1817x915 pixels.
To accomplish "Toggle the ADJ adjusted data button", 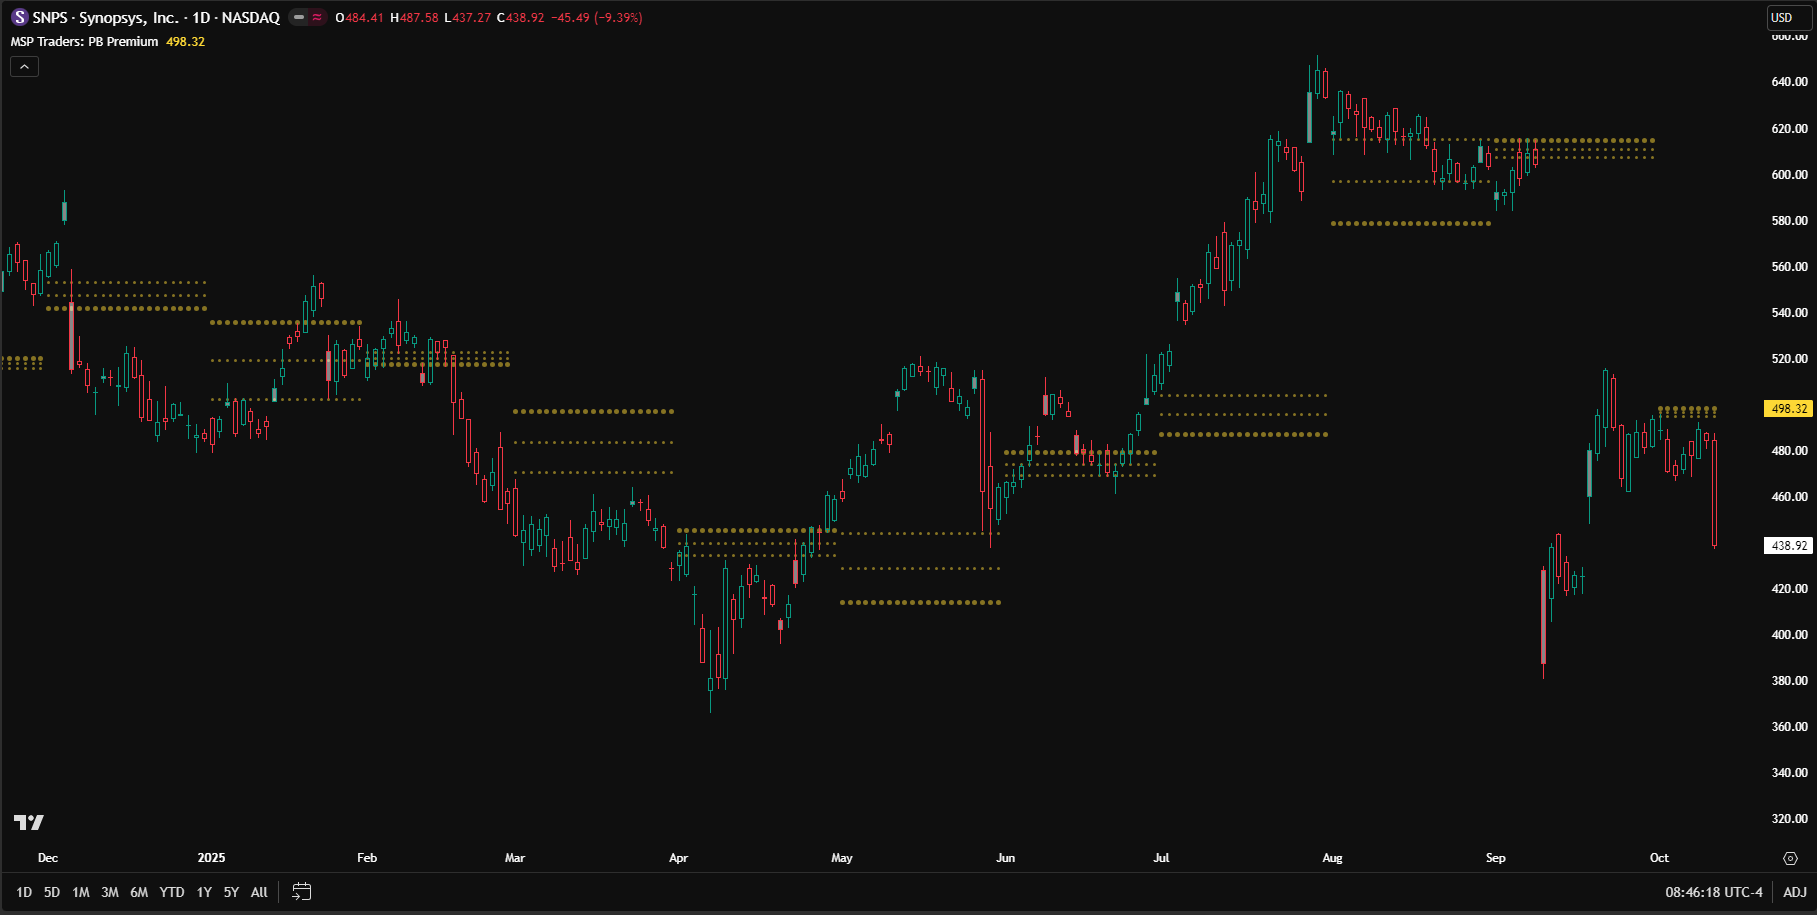I will click(x=1794, y=892).
